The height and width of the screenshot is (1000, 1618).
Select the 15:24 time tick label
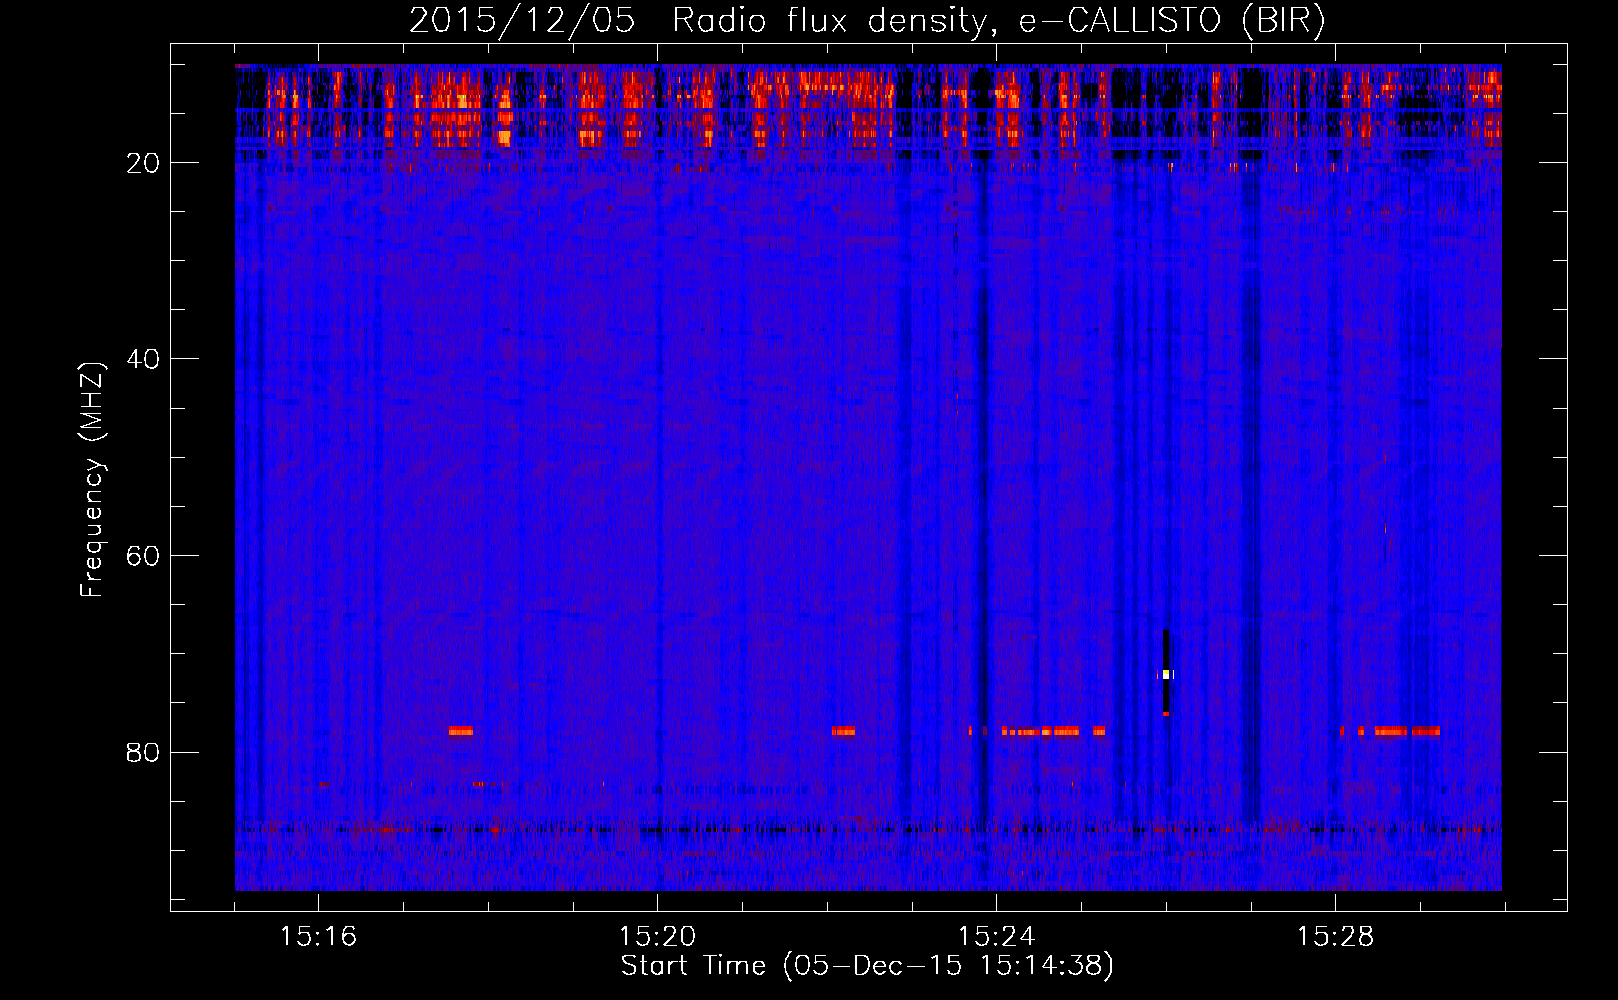point(996,937)
